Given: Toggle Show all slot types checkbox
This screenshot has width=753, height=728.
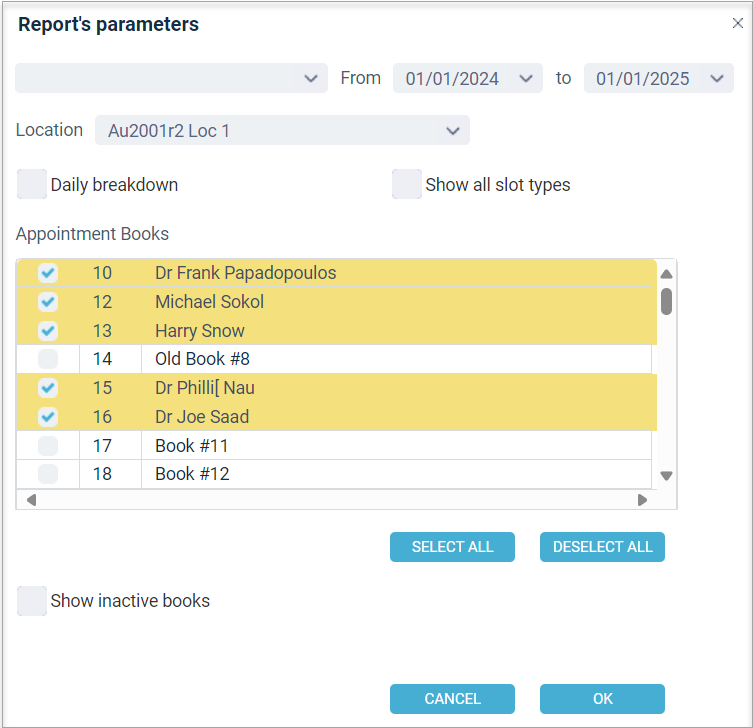Looking at the screenshot, I should pos(407,184).
